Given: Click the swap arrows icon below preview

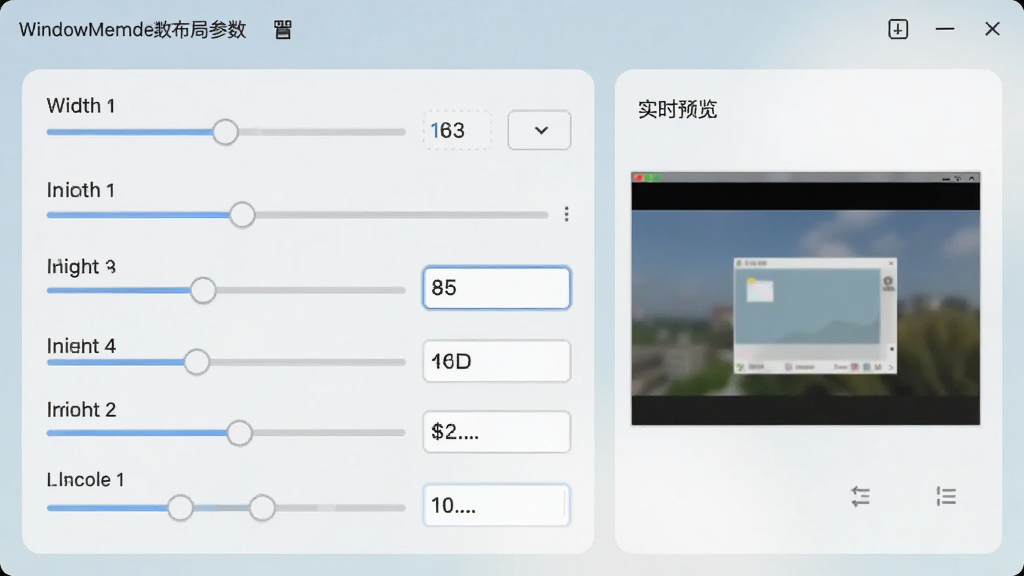Looking at the screenshot, I should click(x=861, y=496).
